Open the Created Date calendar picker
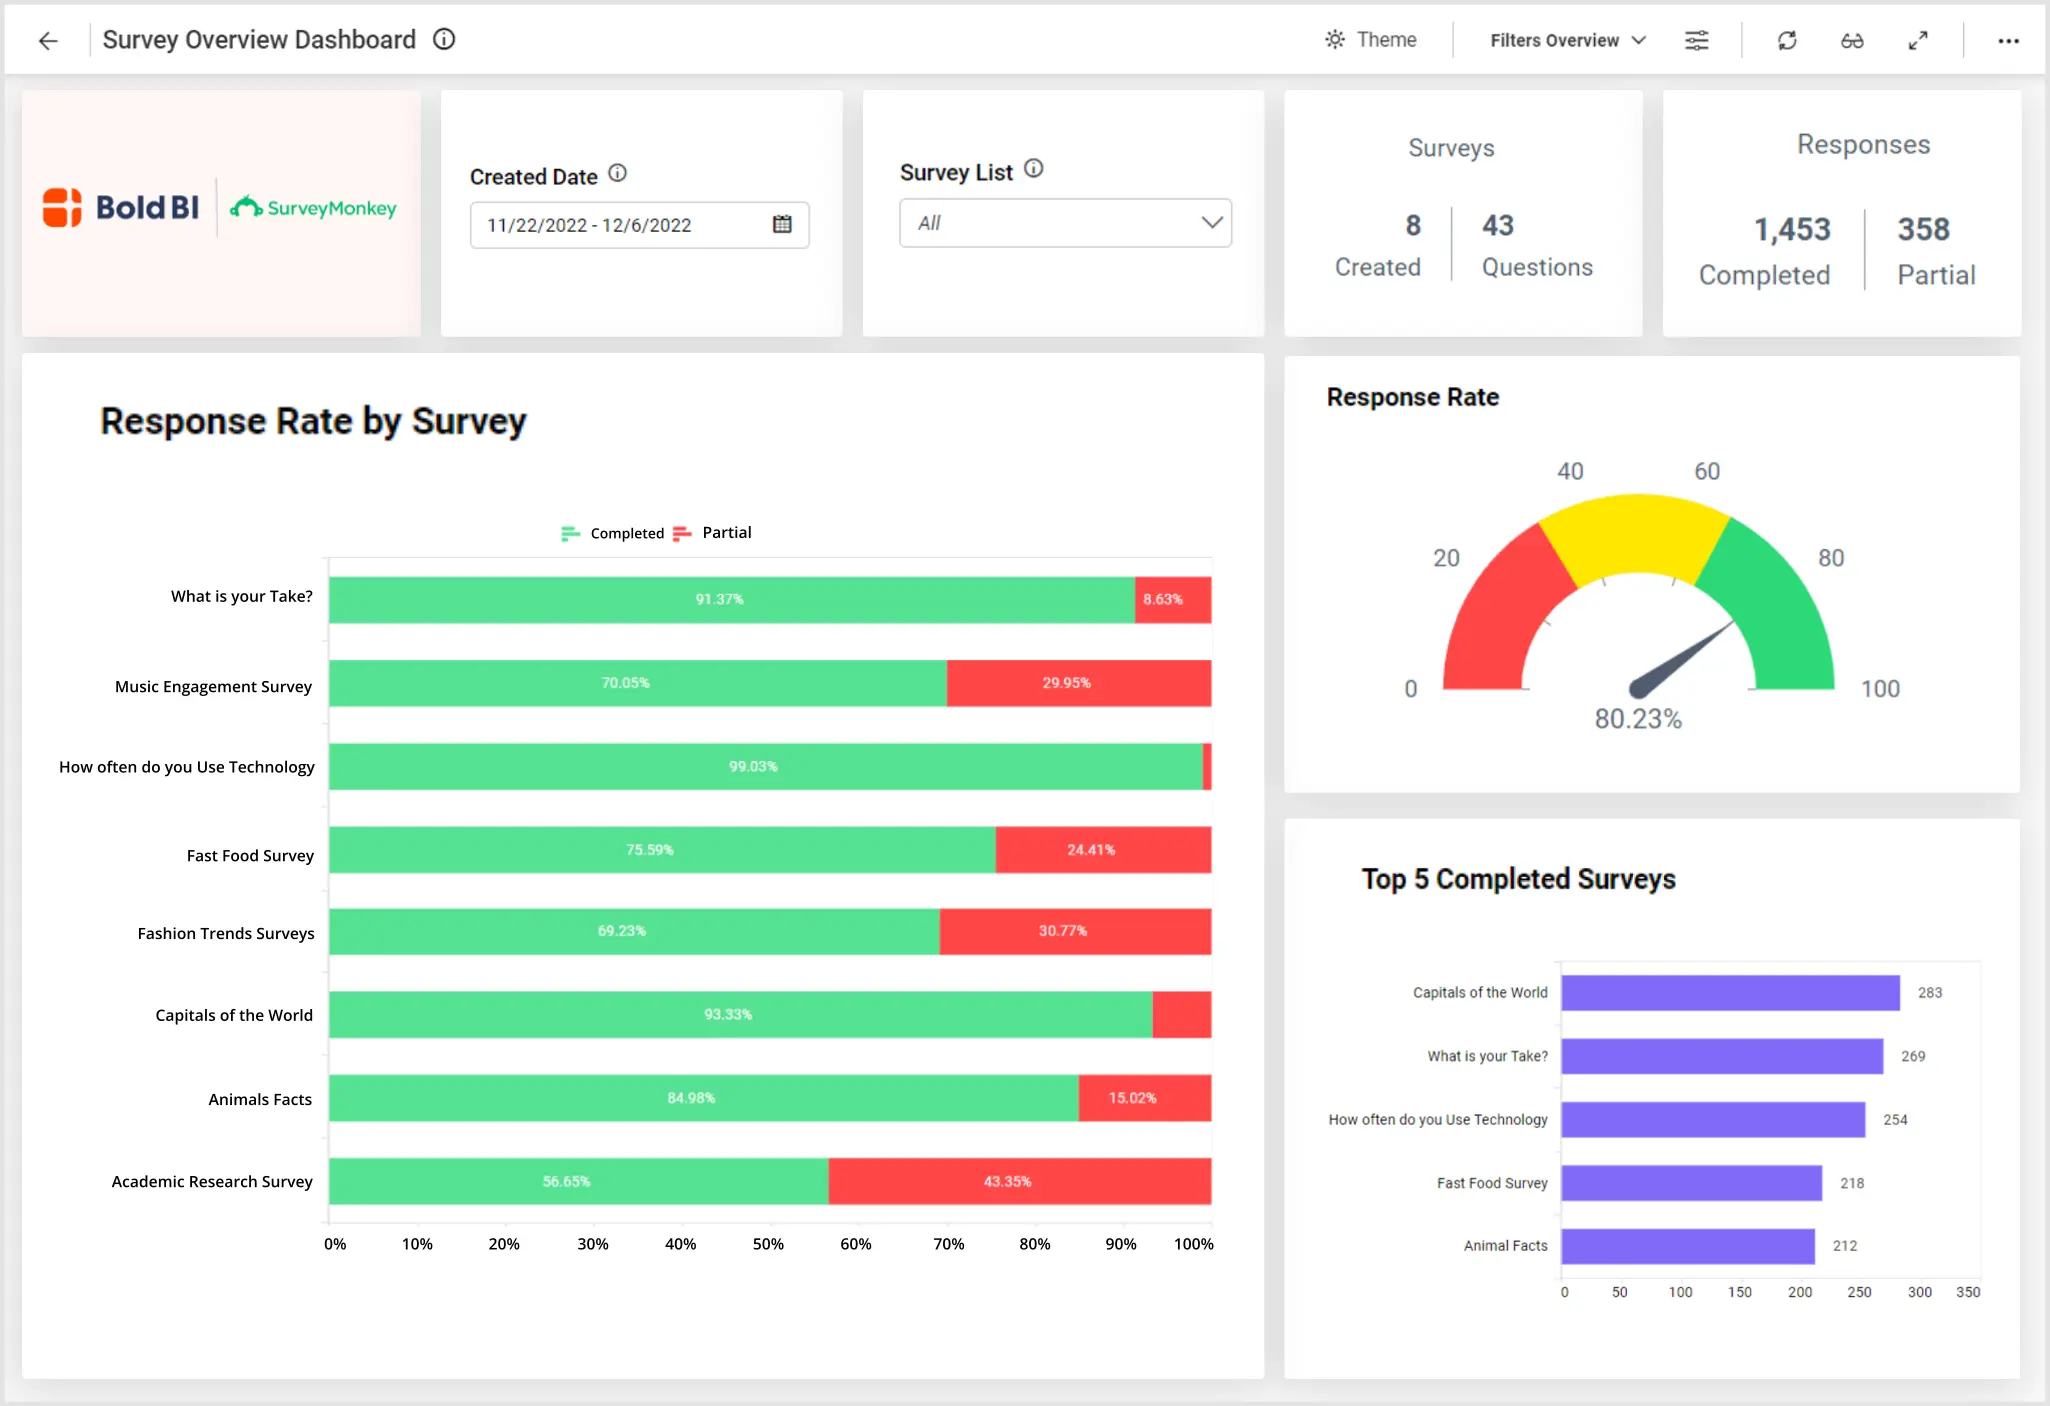 click(x=782, y=224)
